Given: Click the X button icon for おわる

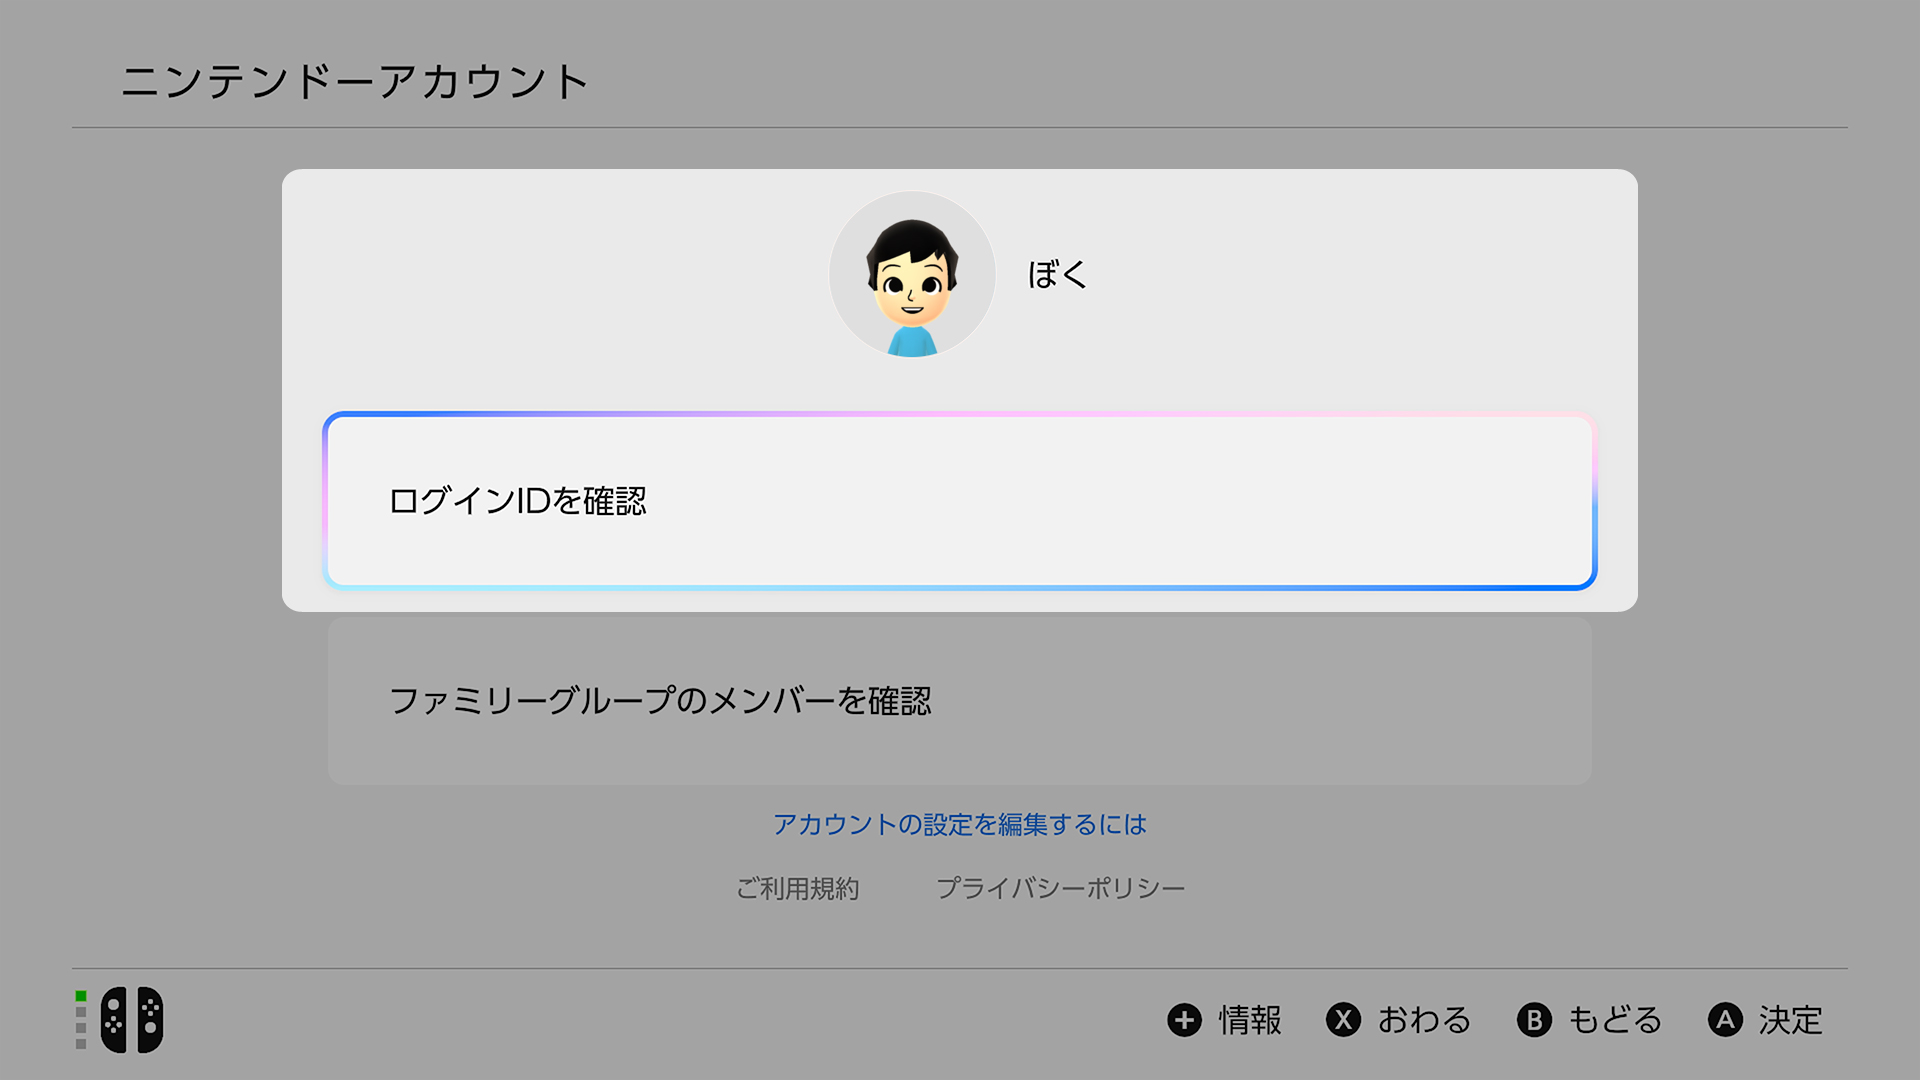Looking at the screenshot, I should [x=1343, y=1020].
